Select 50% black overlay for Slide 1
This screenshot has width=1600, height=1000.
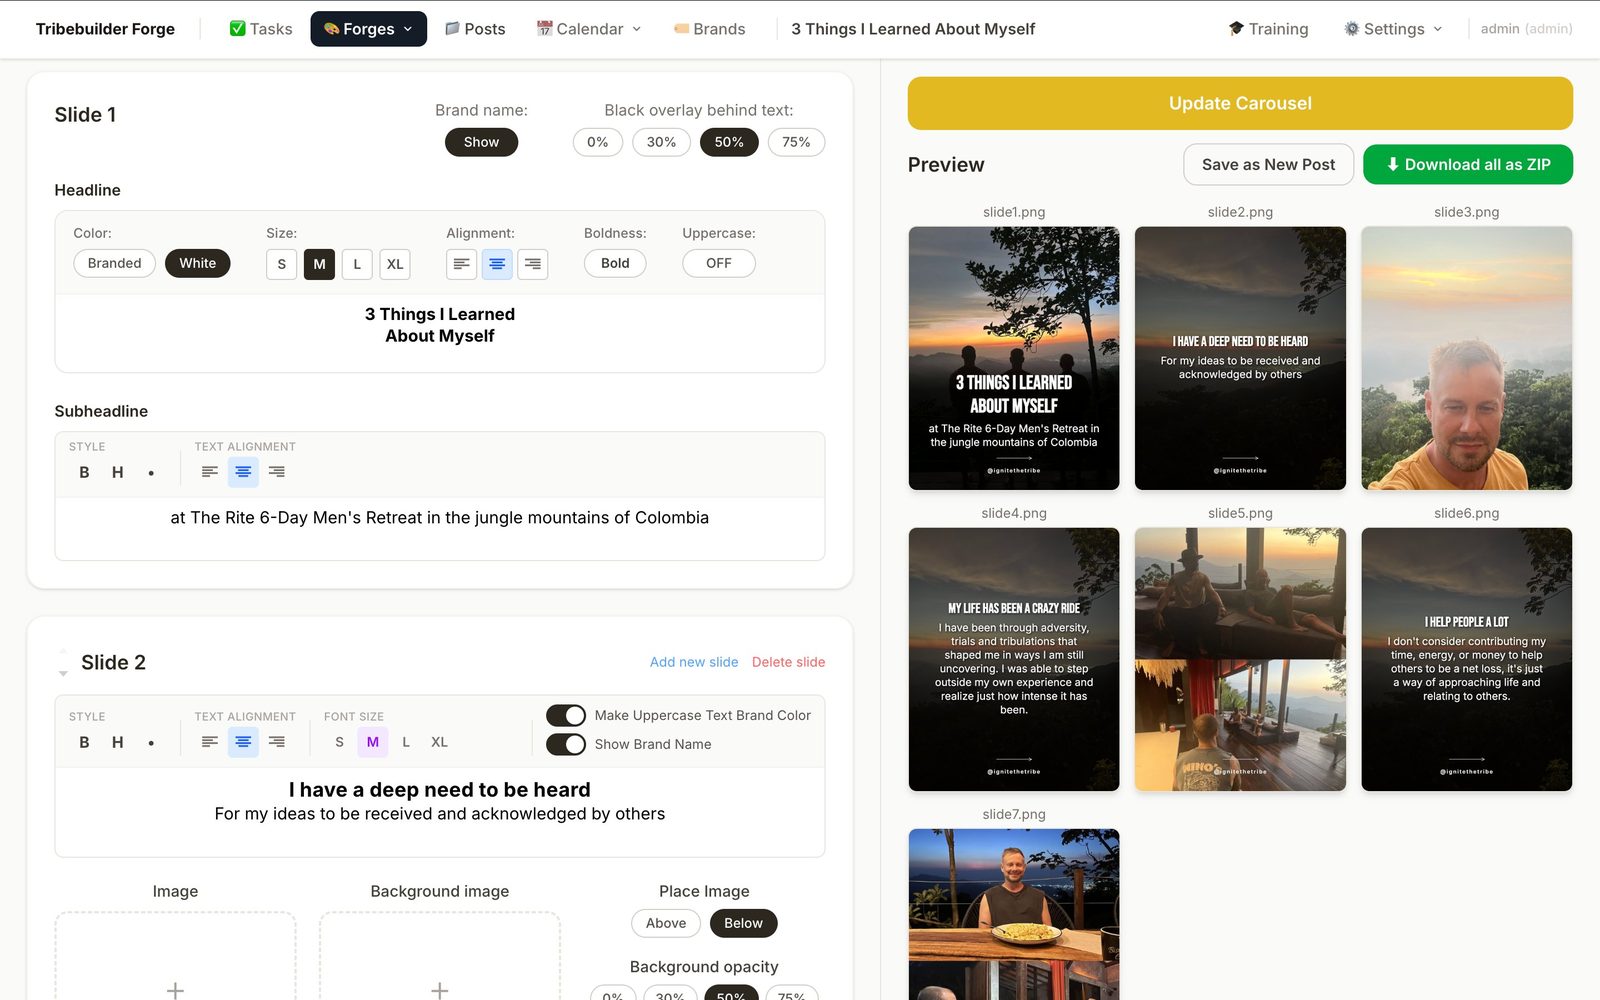click(729, 142)
